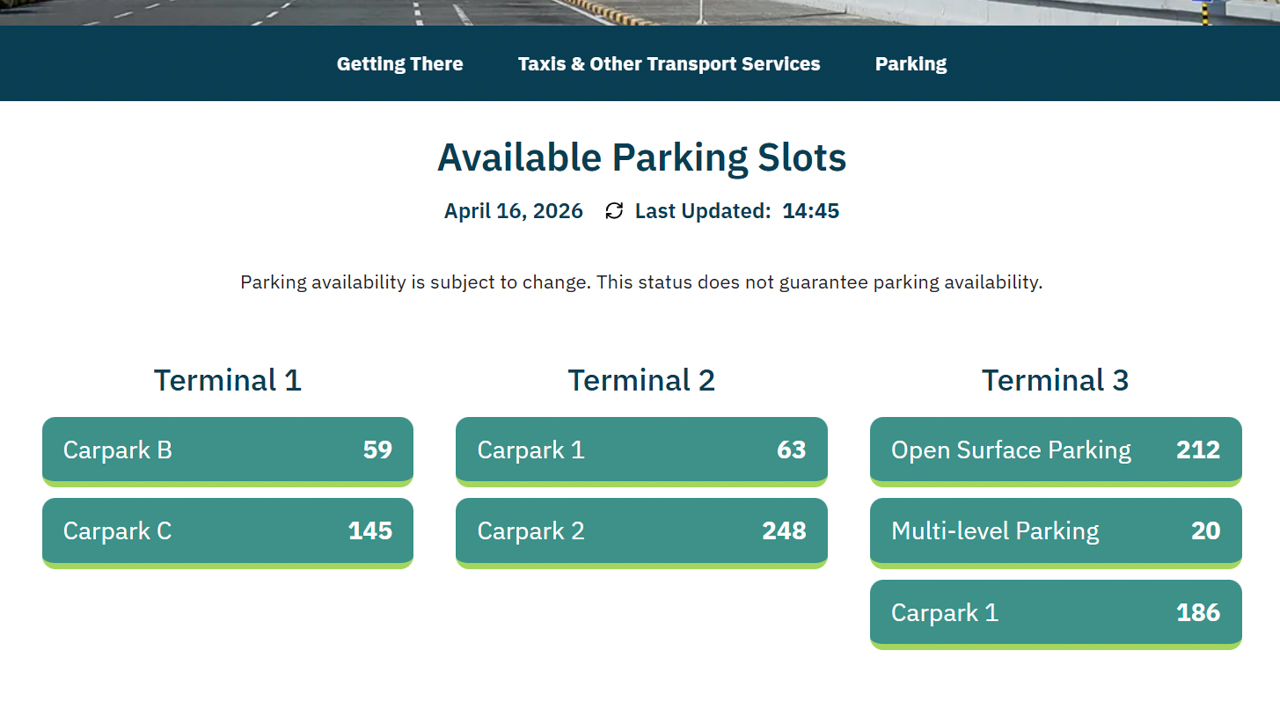Click Open Surface Parking card
The width and height of the screenshot is (1280, 724).
[x=1055, y=451]
